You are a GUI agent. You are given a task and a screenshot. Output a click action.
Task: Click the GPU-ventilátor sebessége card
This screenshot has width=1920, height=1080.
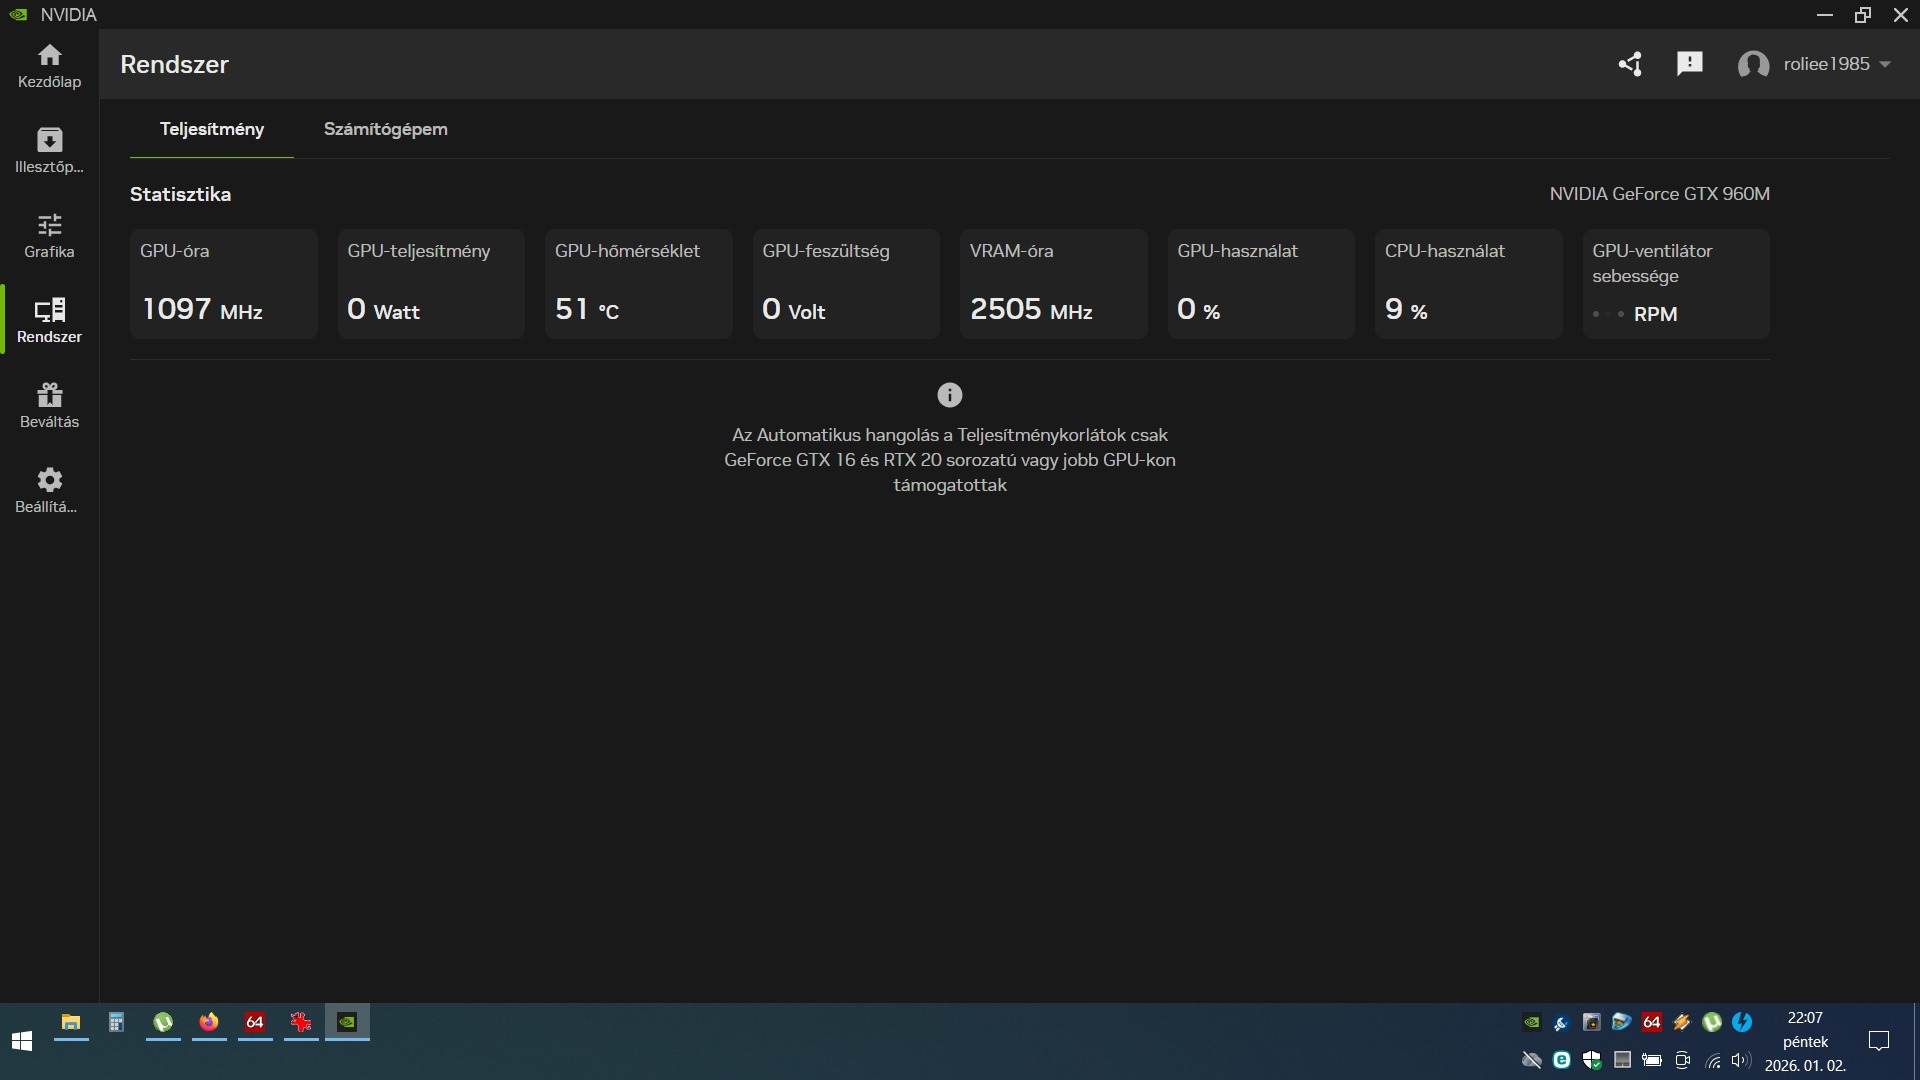click(x=1675, y=283)
